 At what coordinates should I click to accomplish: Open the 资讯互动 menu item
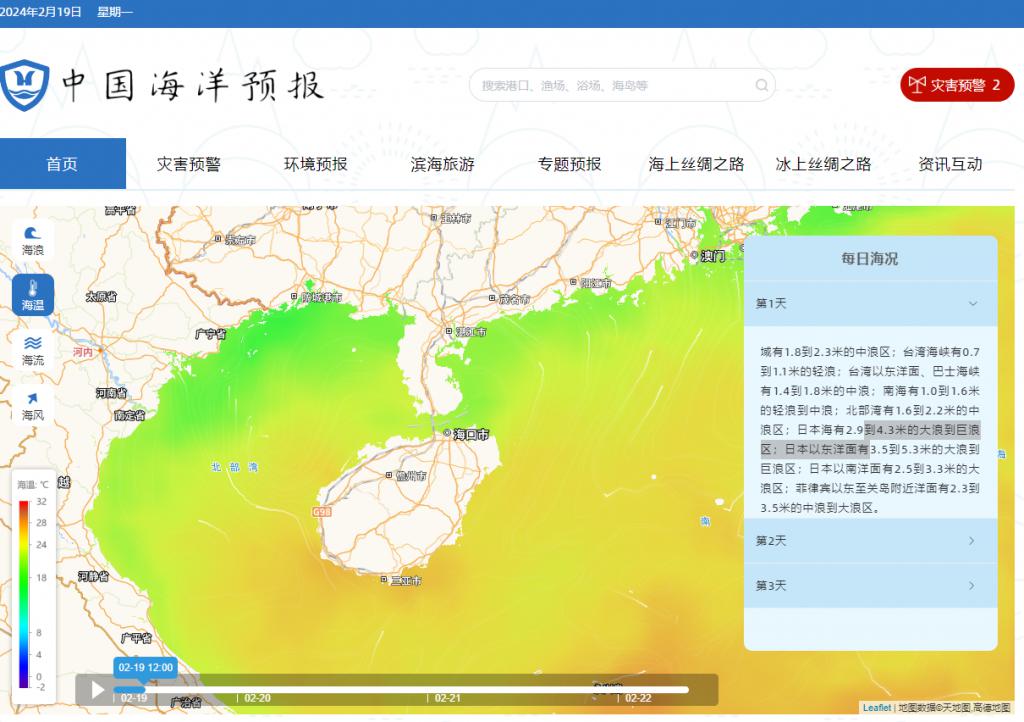[950, 164]
